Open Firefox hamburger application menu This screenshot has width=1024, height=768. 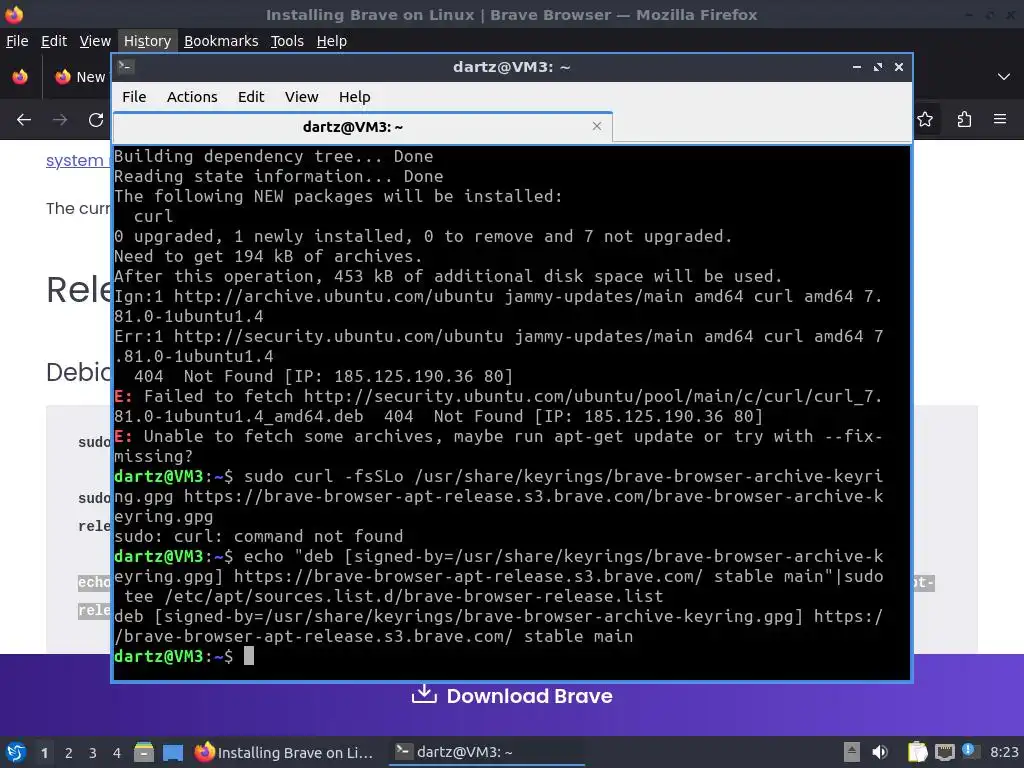tap(1000, 119)
